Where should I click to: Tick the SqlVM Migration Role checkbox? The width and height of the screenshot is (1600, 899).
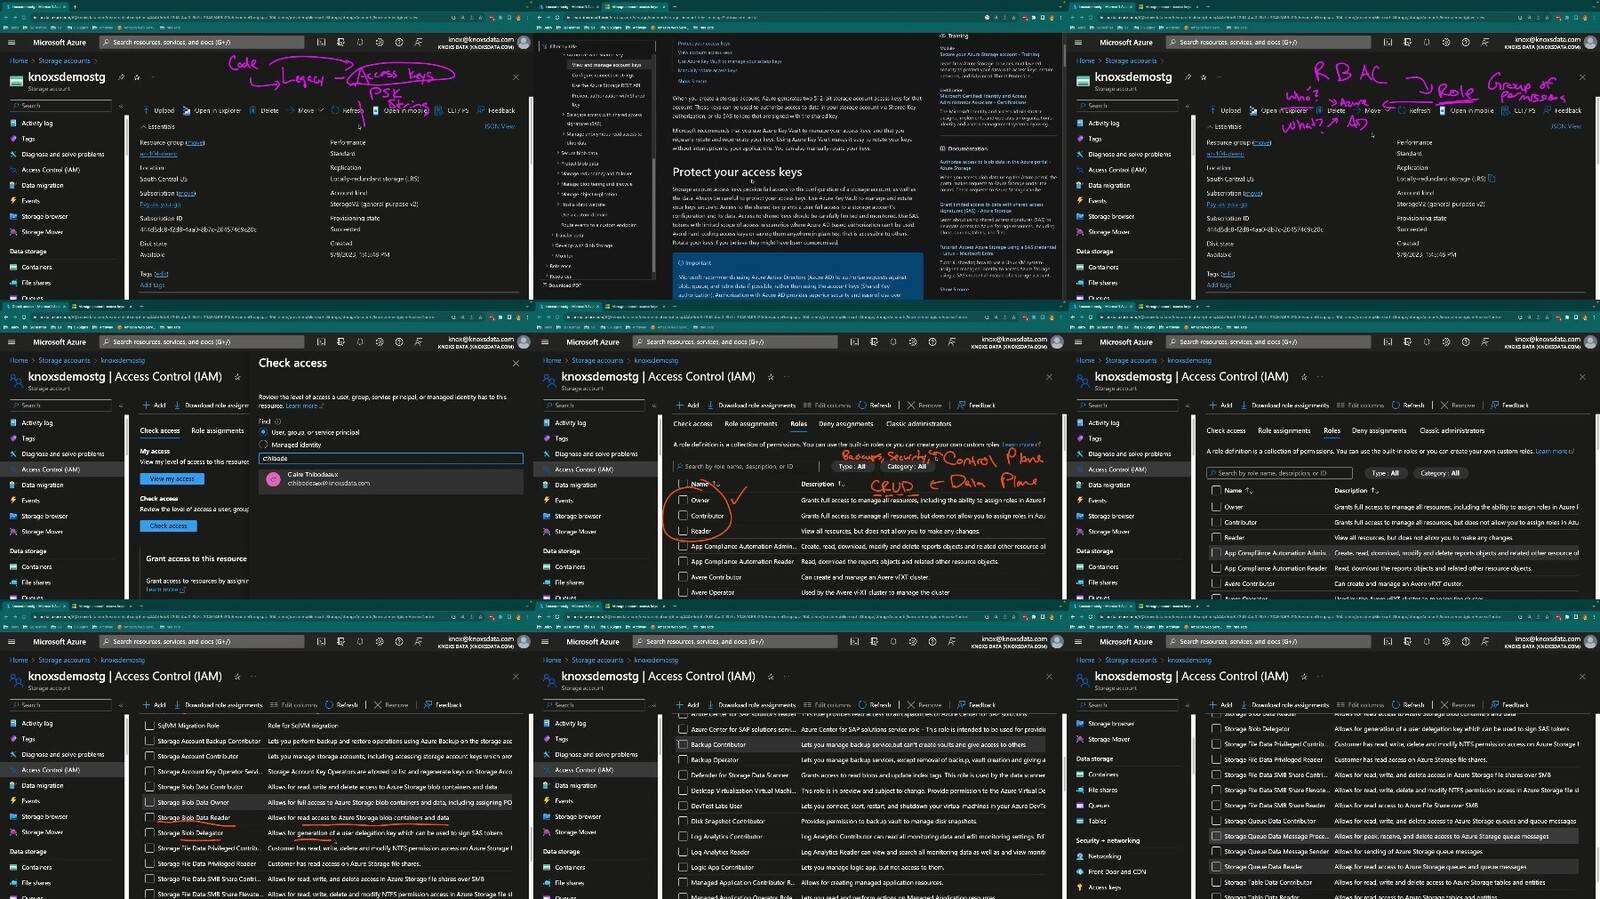coord(149,726)
